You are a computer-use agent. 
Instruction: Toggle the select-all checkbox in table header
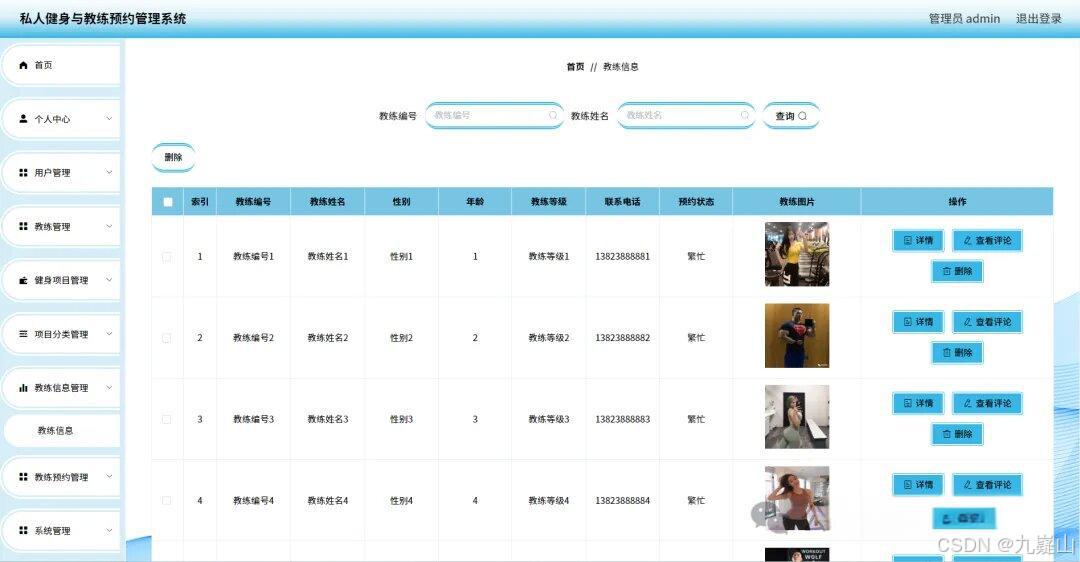point(167,202)
